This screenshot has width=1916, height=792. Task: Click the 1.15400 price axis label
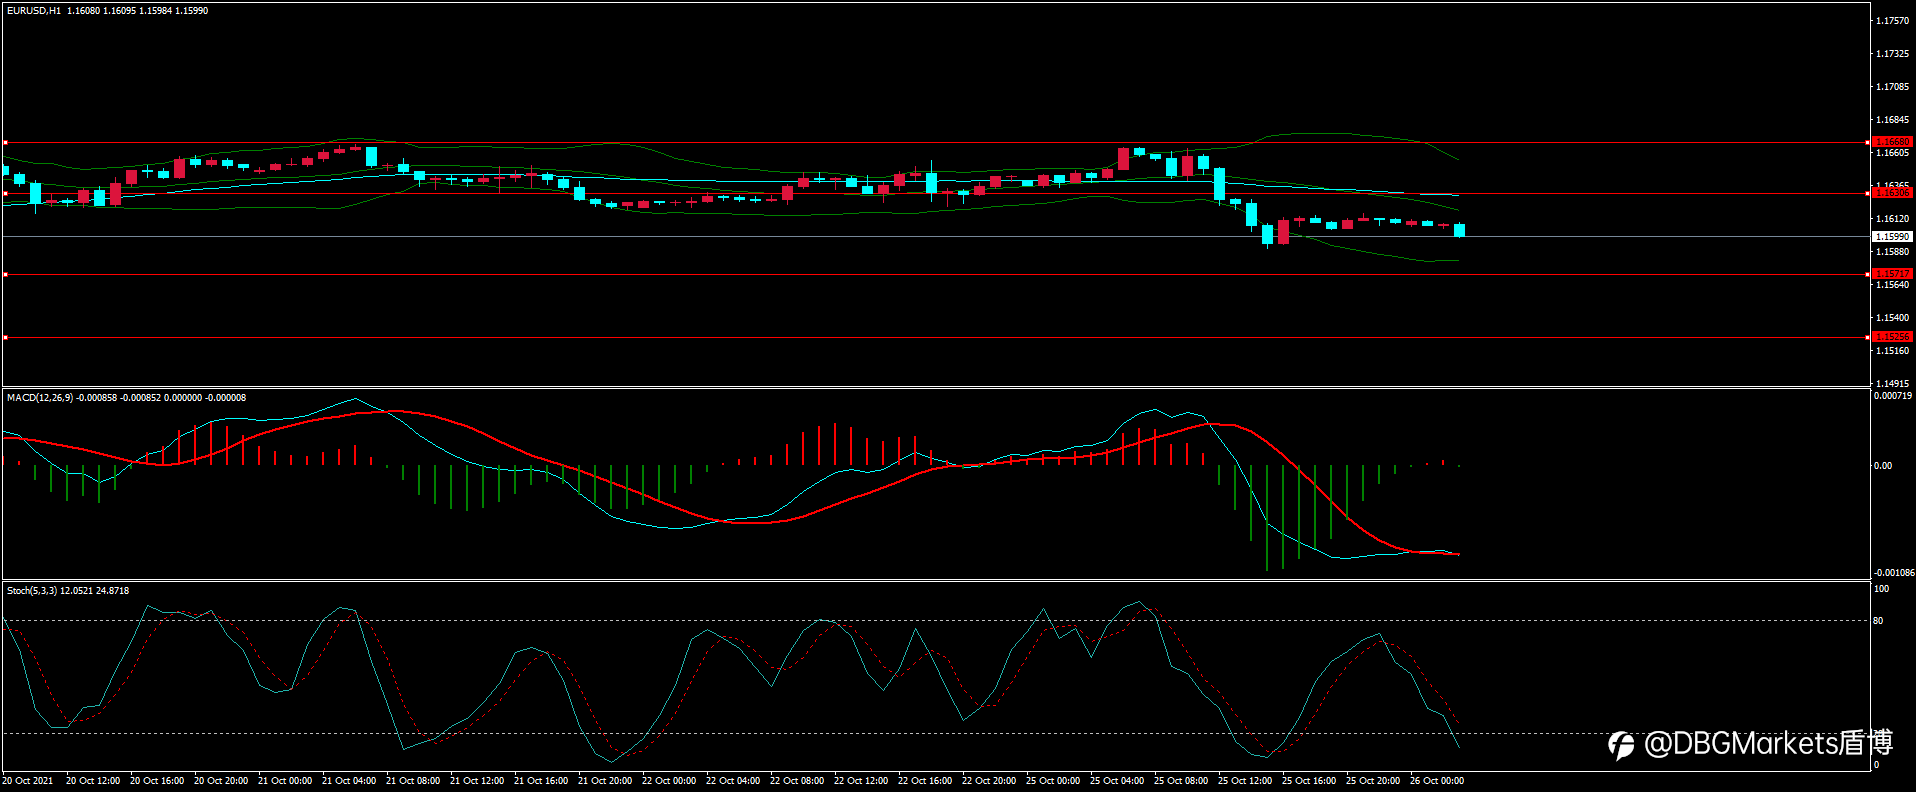point(1892,318)
